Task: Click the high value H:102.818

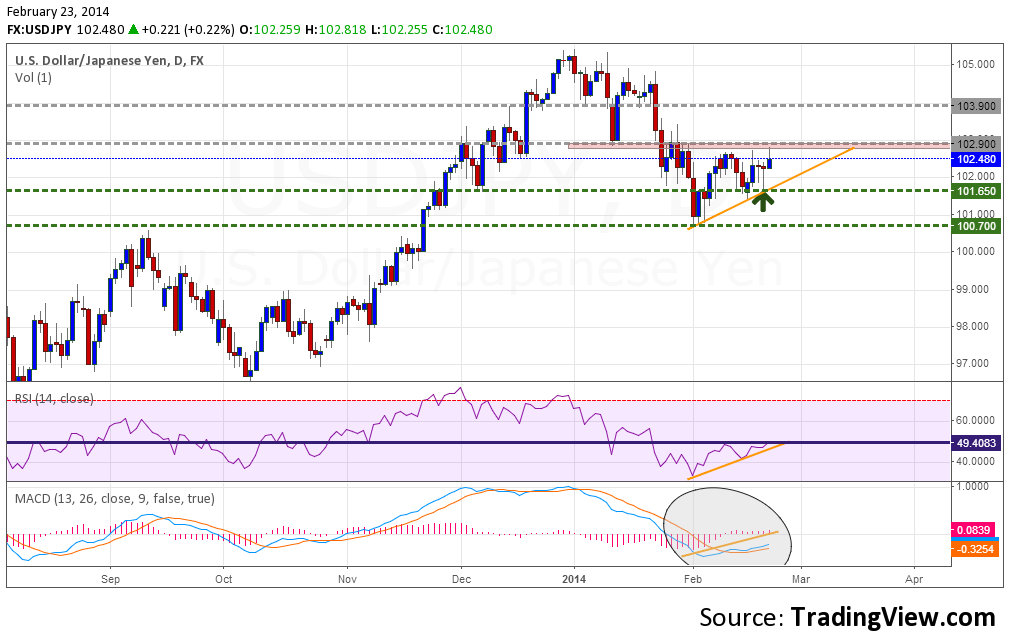Action: [x=336, y=30]
